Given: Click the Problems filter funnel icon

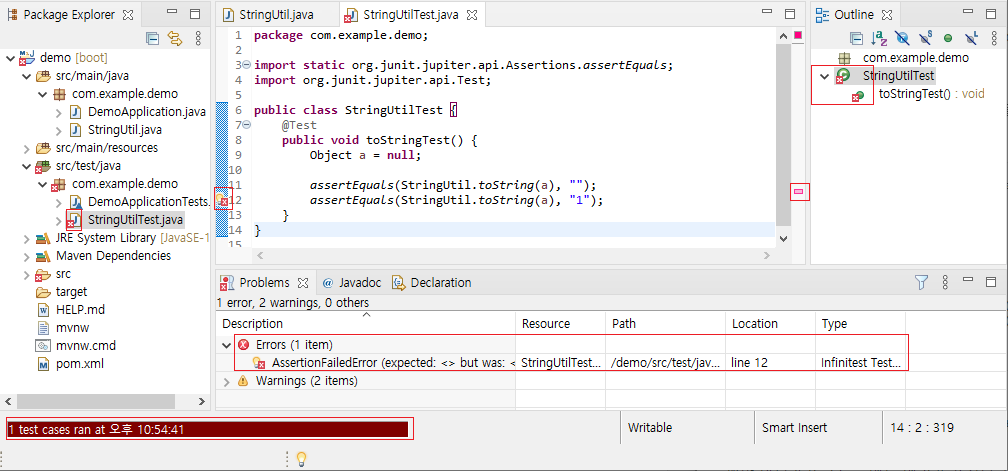Looking at the screenshot, I should click(x=921, y=282).
